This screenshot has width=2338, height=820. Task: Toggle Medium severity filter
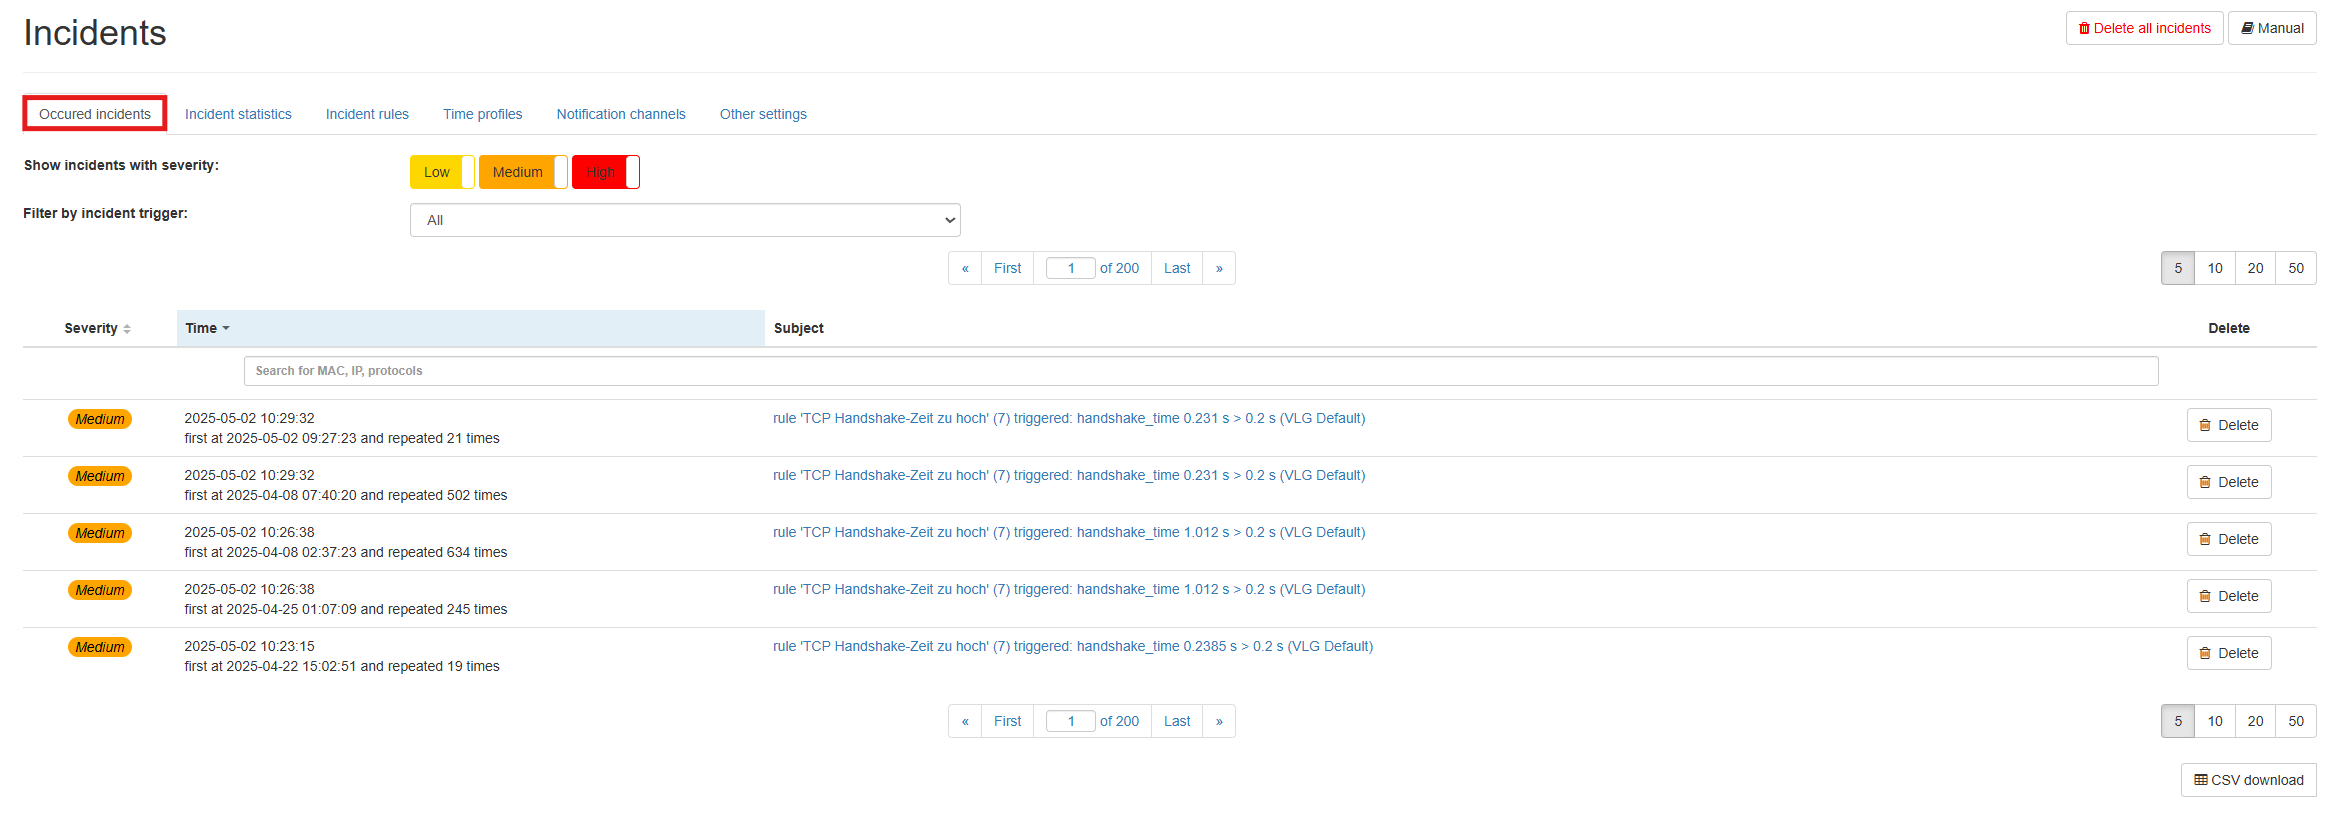pos(523,172)
